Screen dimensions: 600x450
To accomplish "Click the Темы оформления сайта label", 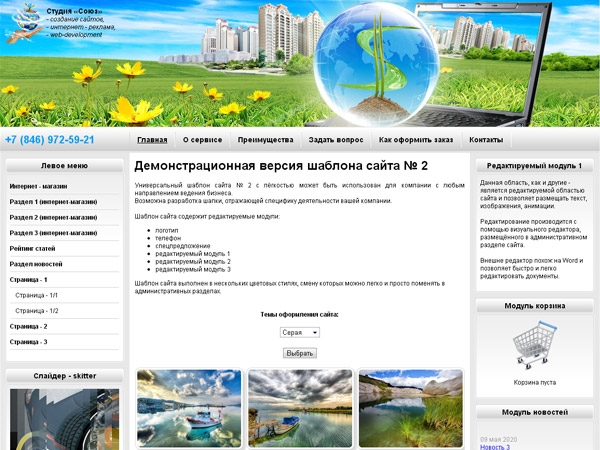I will coord(299,315).
